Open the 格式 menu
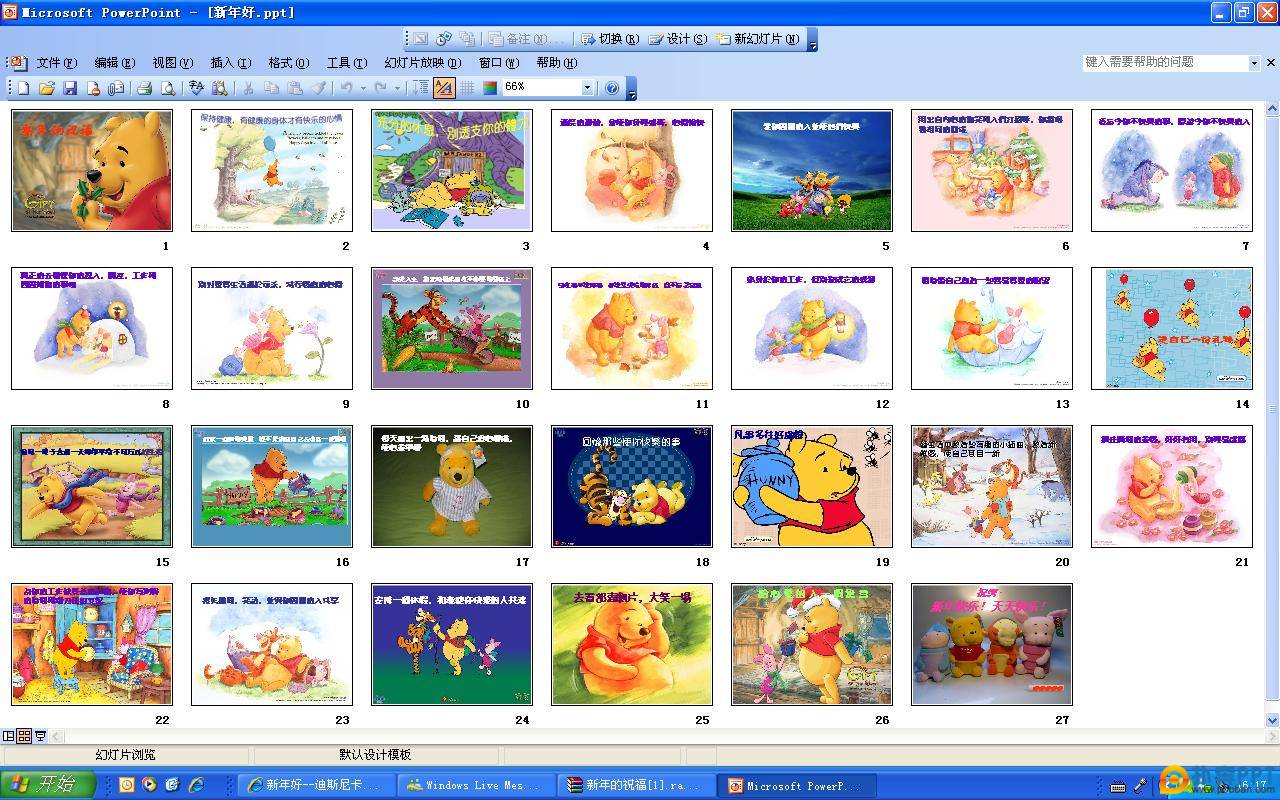The image size is (1280, 800). (x=288, y=63)
